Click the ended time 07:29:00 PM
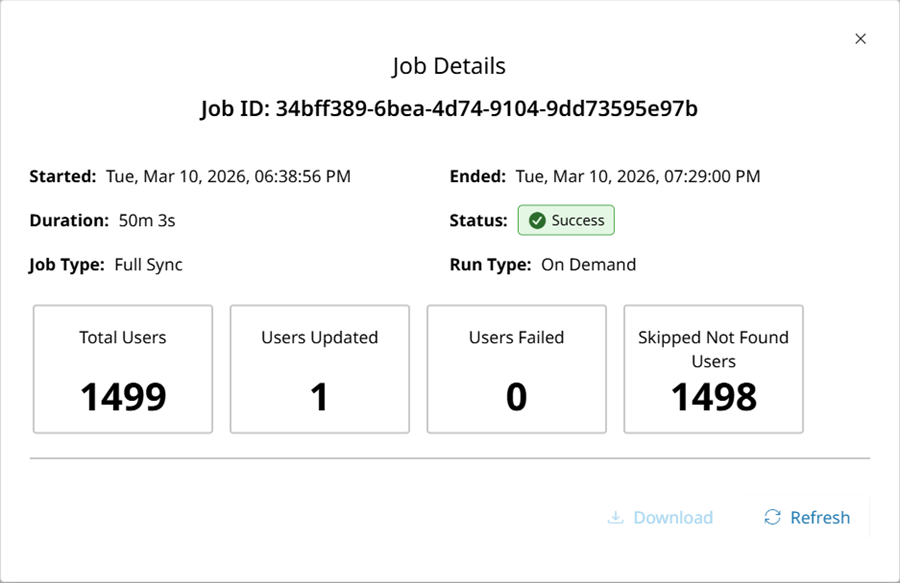This screenshot has width=900, height=583. pos(712,176)
